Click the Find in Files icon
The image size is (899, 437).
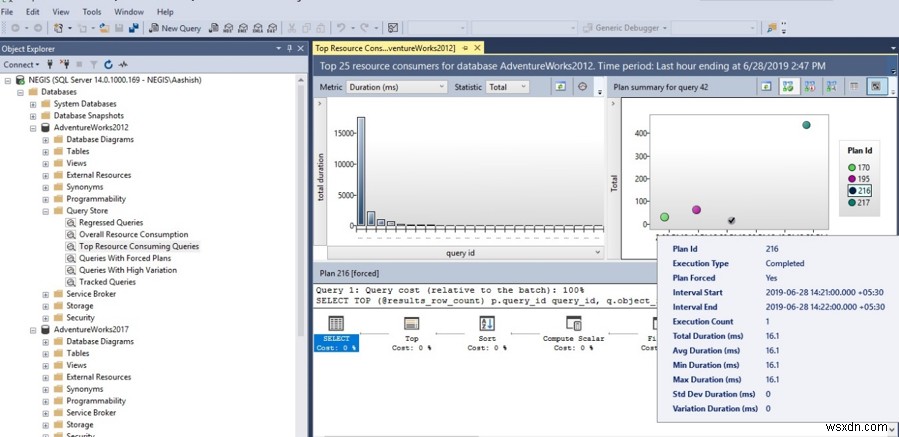(x=772, y=28)
